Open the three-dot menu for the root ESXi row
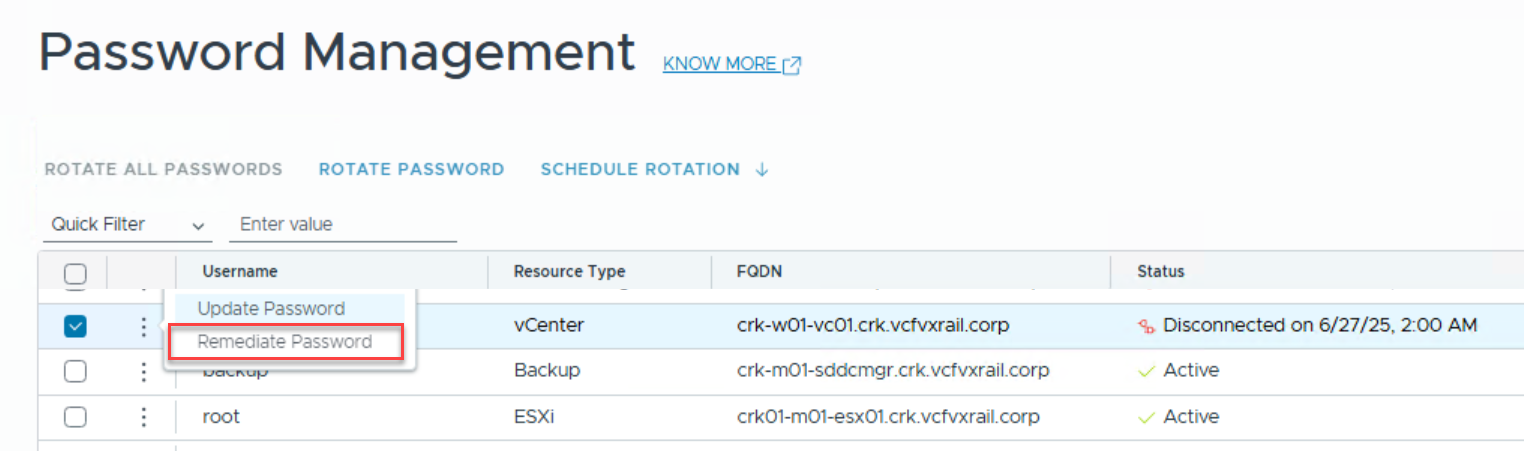Viewport: 1524px width, 451px height. [144, 417]
